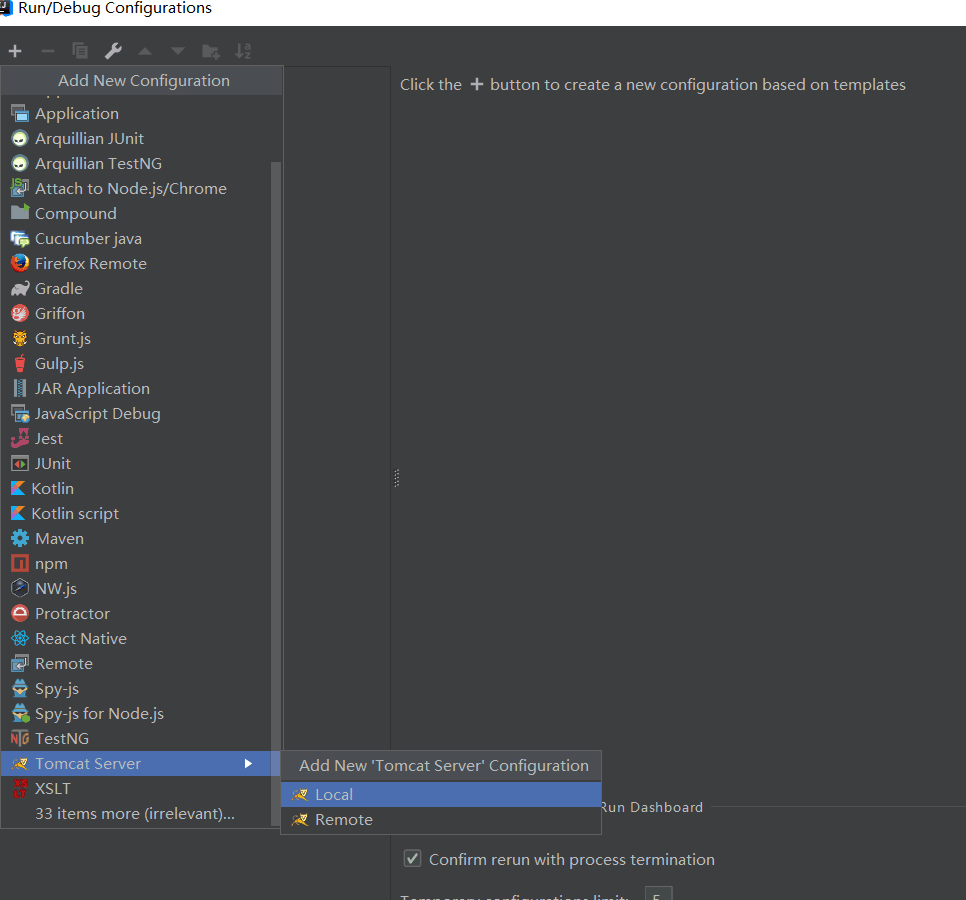Select the Application configuration type

[136, 113]
